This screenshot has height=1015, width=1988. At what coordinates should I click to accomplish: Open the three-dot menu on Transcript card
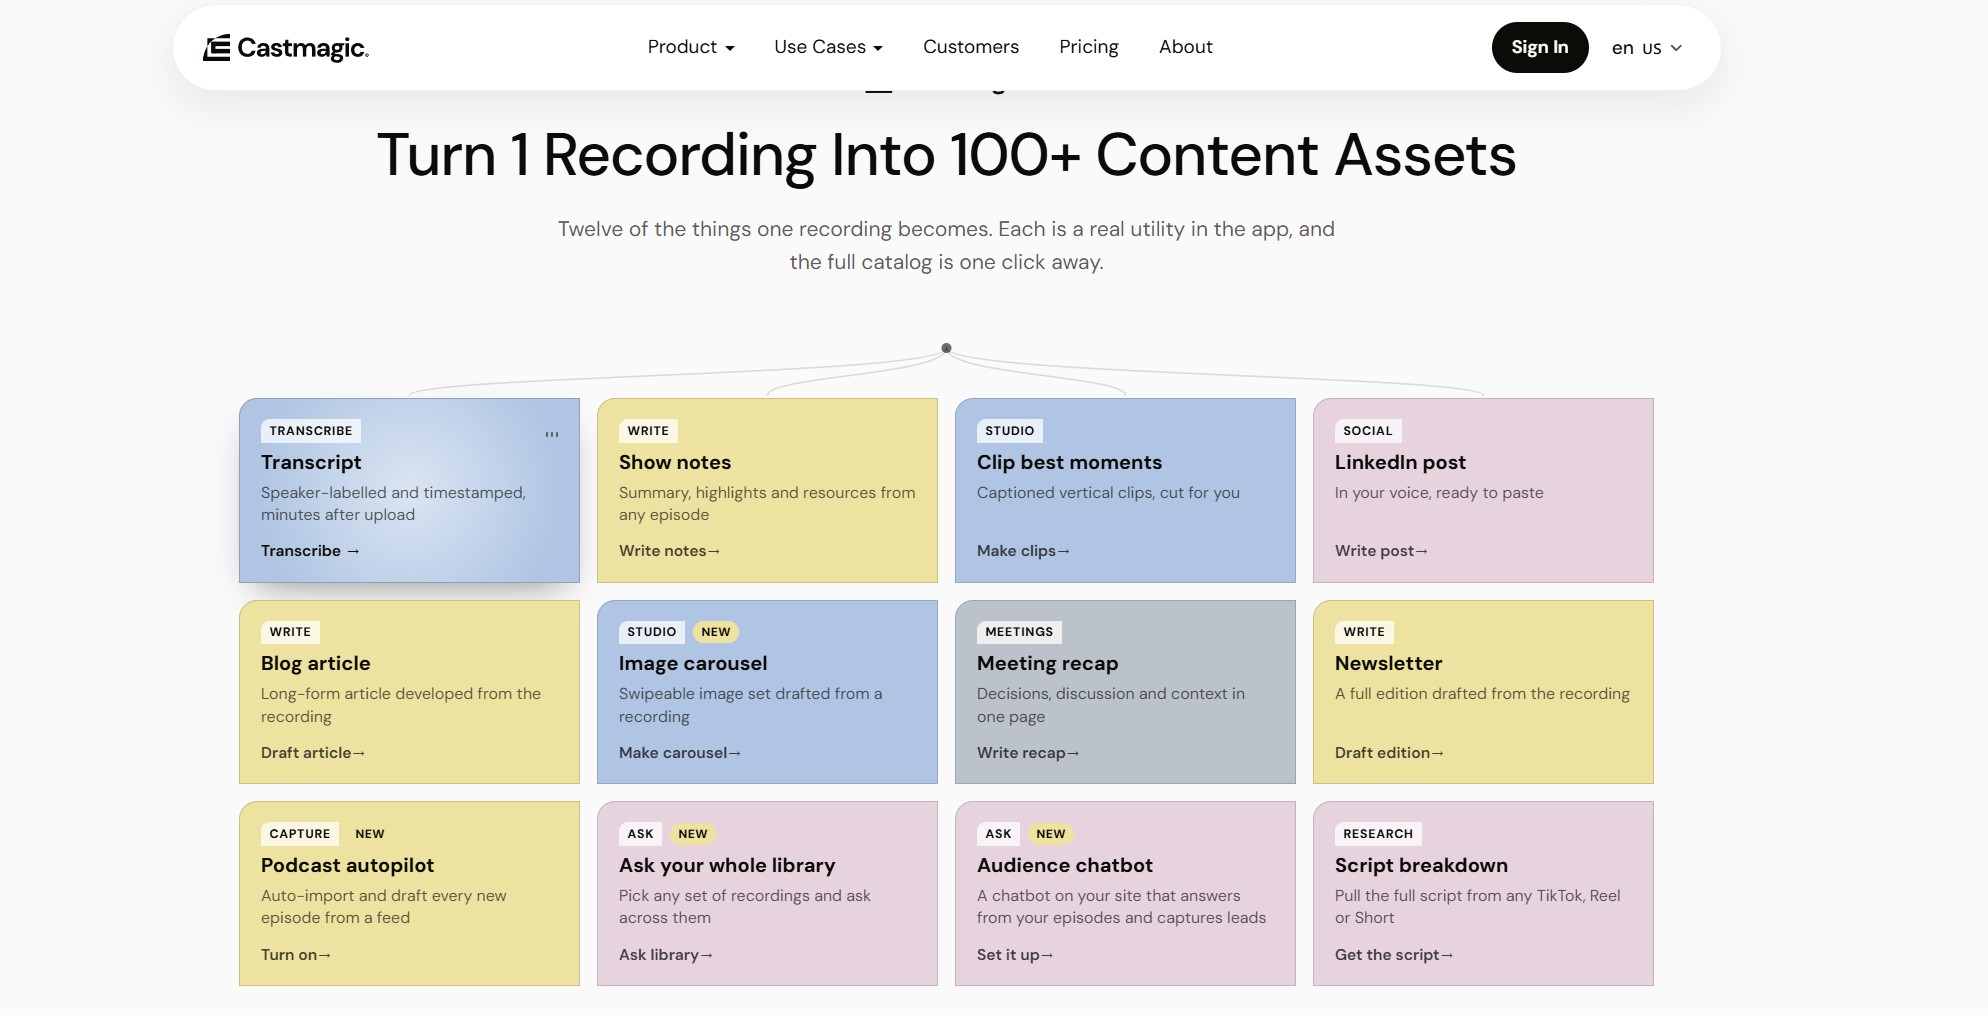tap(552, 434)
